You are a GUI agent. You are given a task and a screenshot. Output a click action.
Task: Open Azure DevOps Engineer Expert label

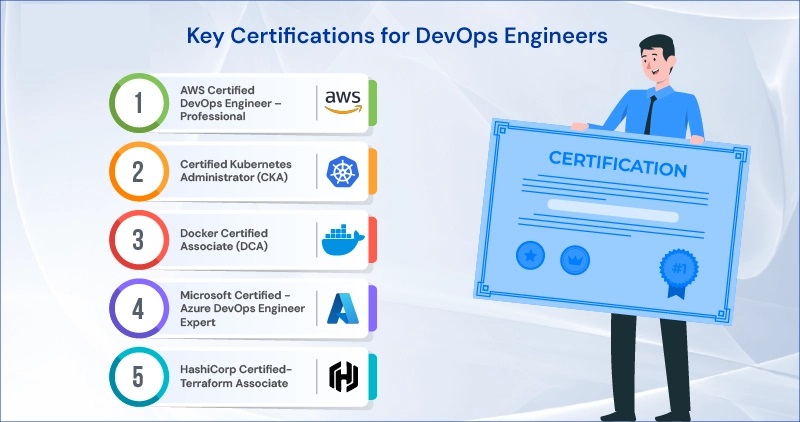point(243,308)
